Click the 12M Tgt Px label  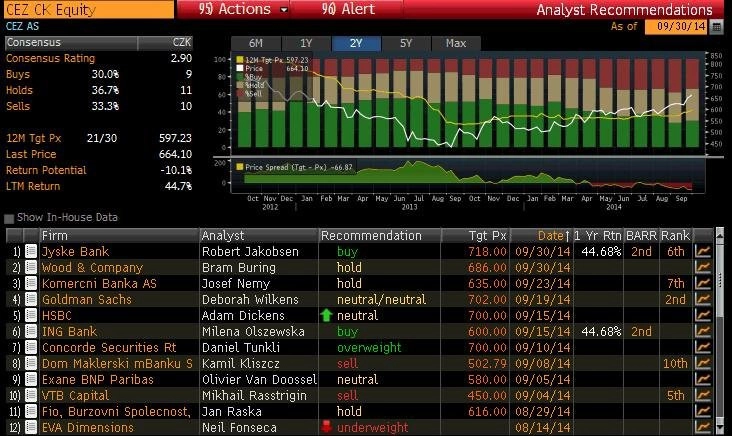click(x=34, y=138)
